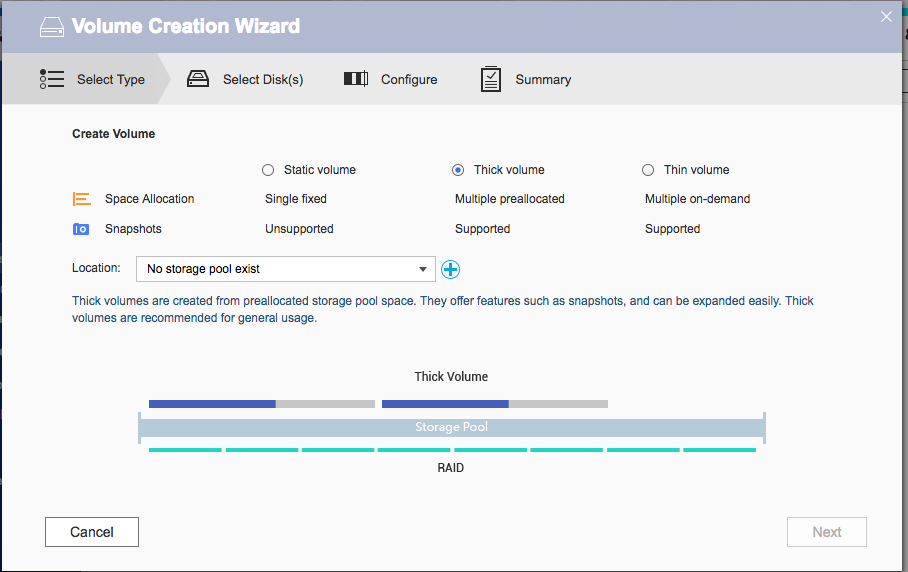Click the blue Snapshots camera icon
Viewport: 908px width, 572px height.
[x=82, y=229]
